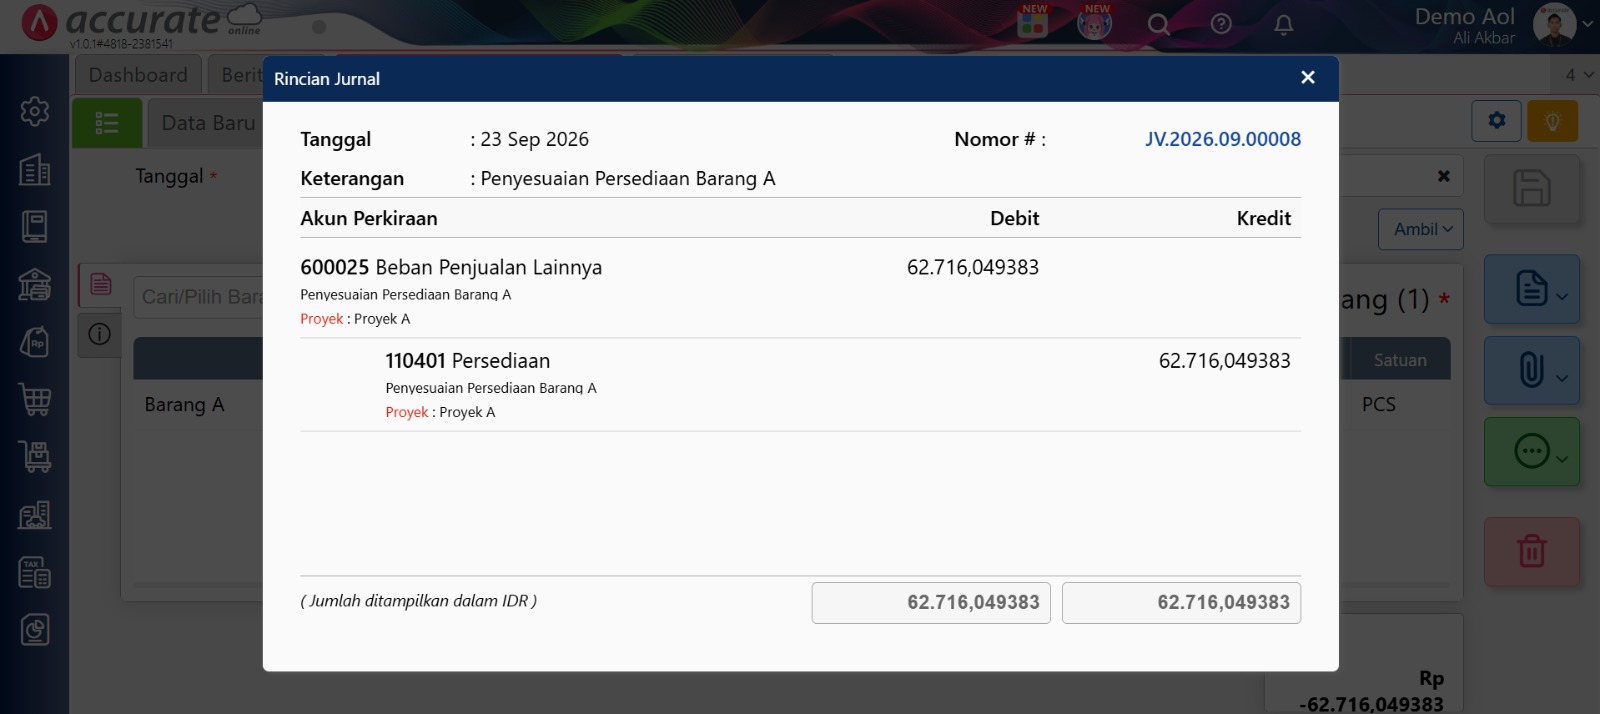Open the blue document actions dropdown
Screen dimensions: 1600x714
[x=1532, y=289]
